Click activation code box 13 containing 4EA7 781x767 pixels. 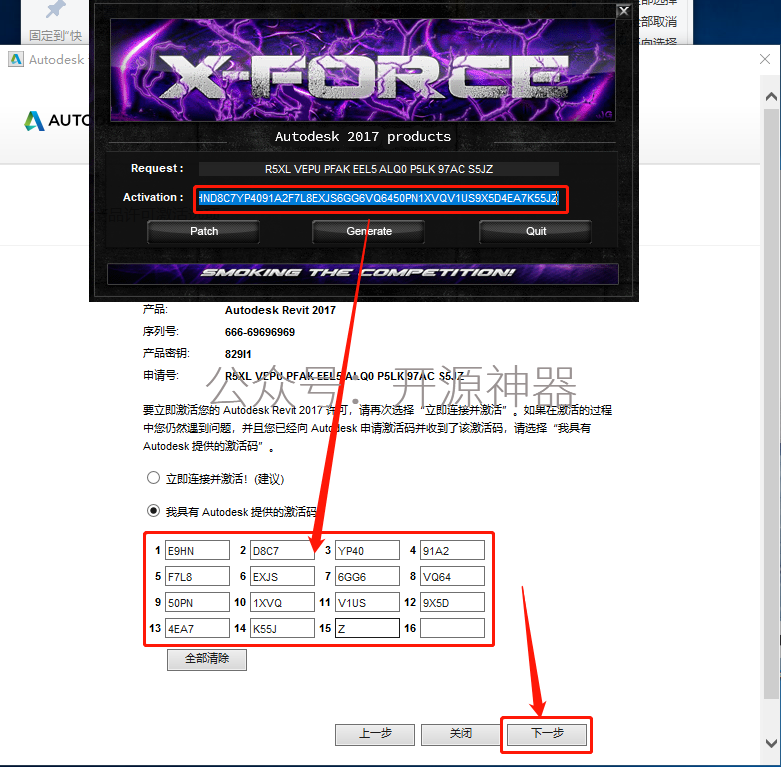(197, 628)
